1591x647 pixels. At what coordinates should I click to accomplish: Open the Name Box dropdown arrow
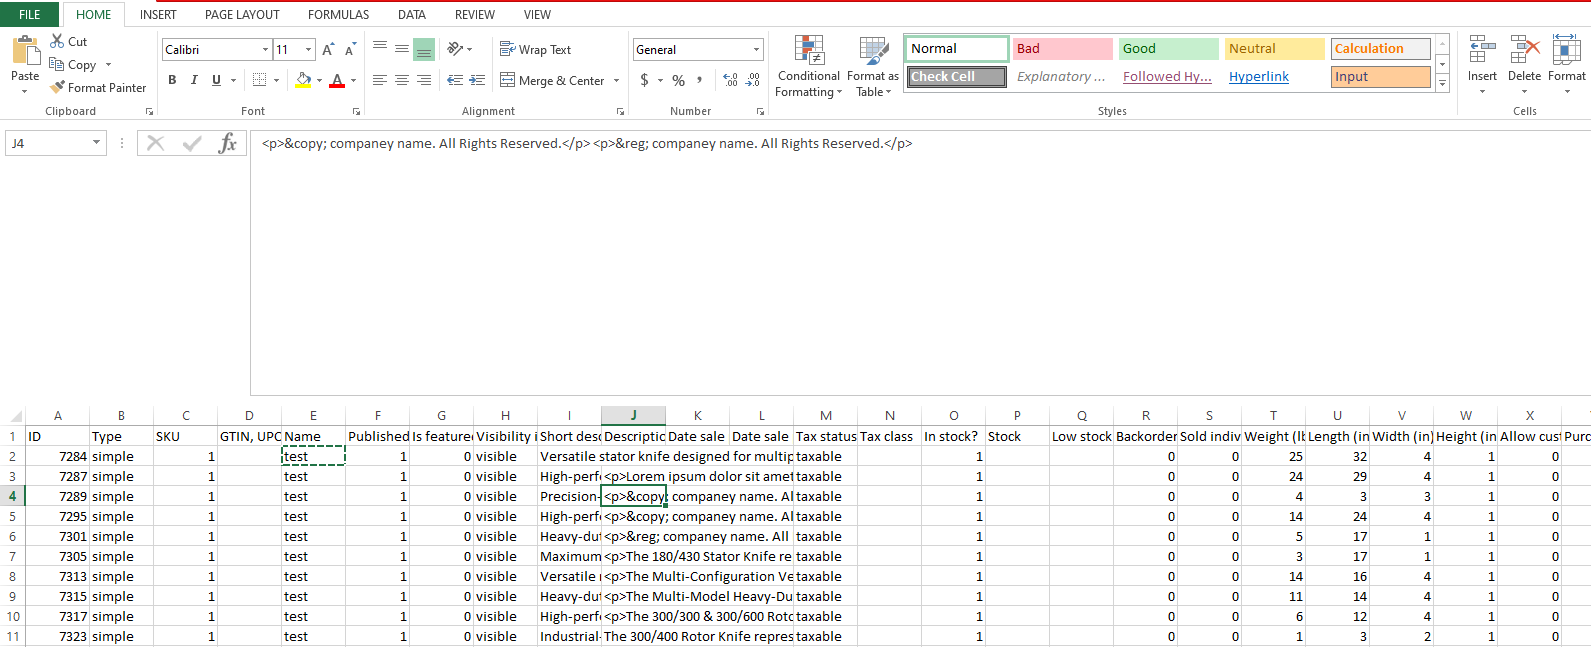(x=96, y=143)
